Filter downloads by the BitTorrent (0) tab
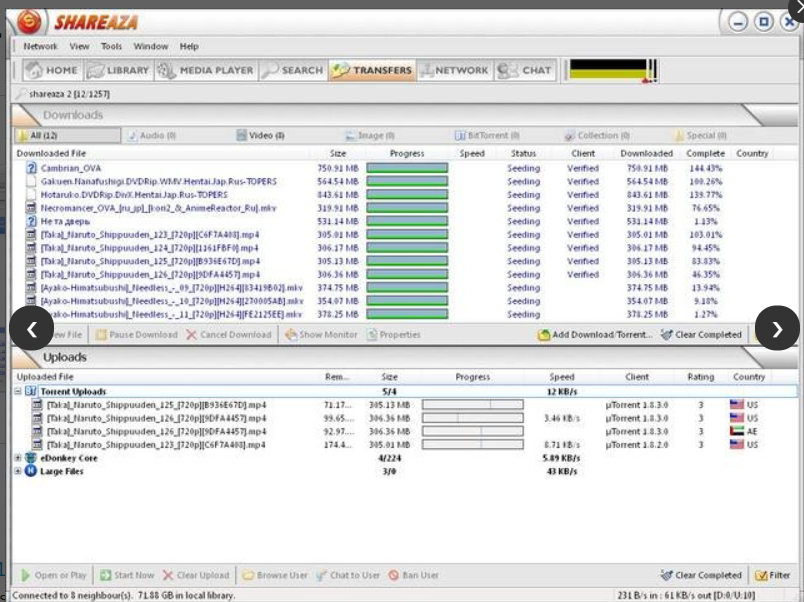Image resolution: width=804 pixels, height=602 pixels. 487,135
